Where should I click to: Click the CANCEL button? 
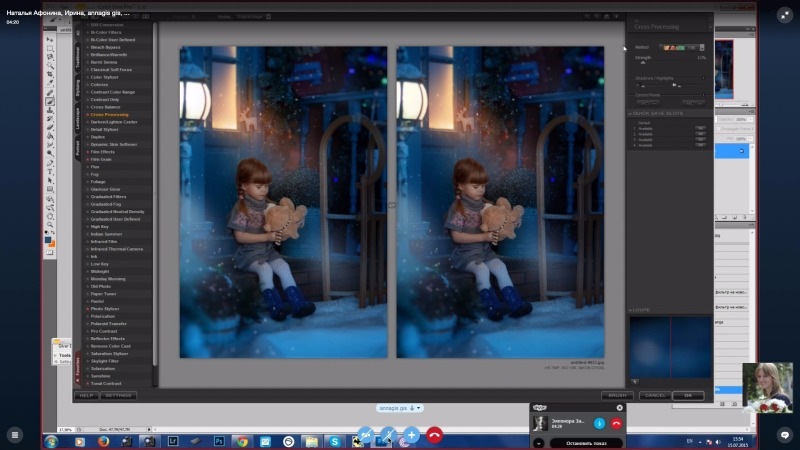click(x=655, y=395)
